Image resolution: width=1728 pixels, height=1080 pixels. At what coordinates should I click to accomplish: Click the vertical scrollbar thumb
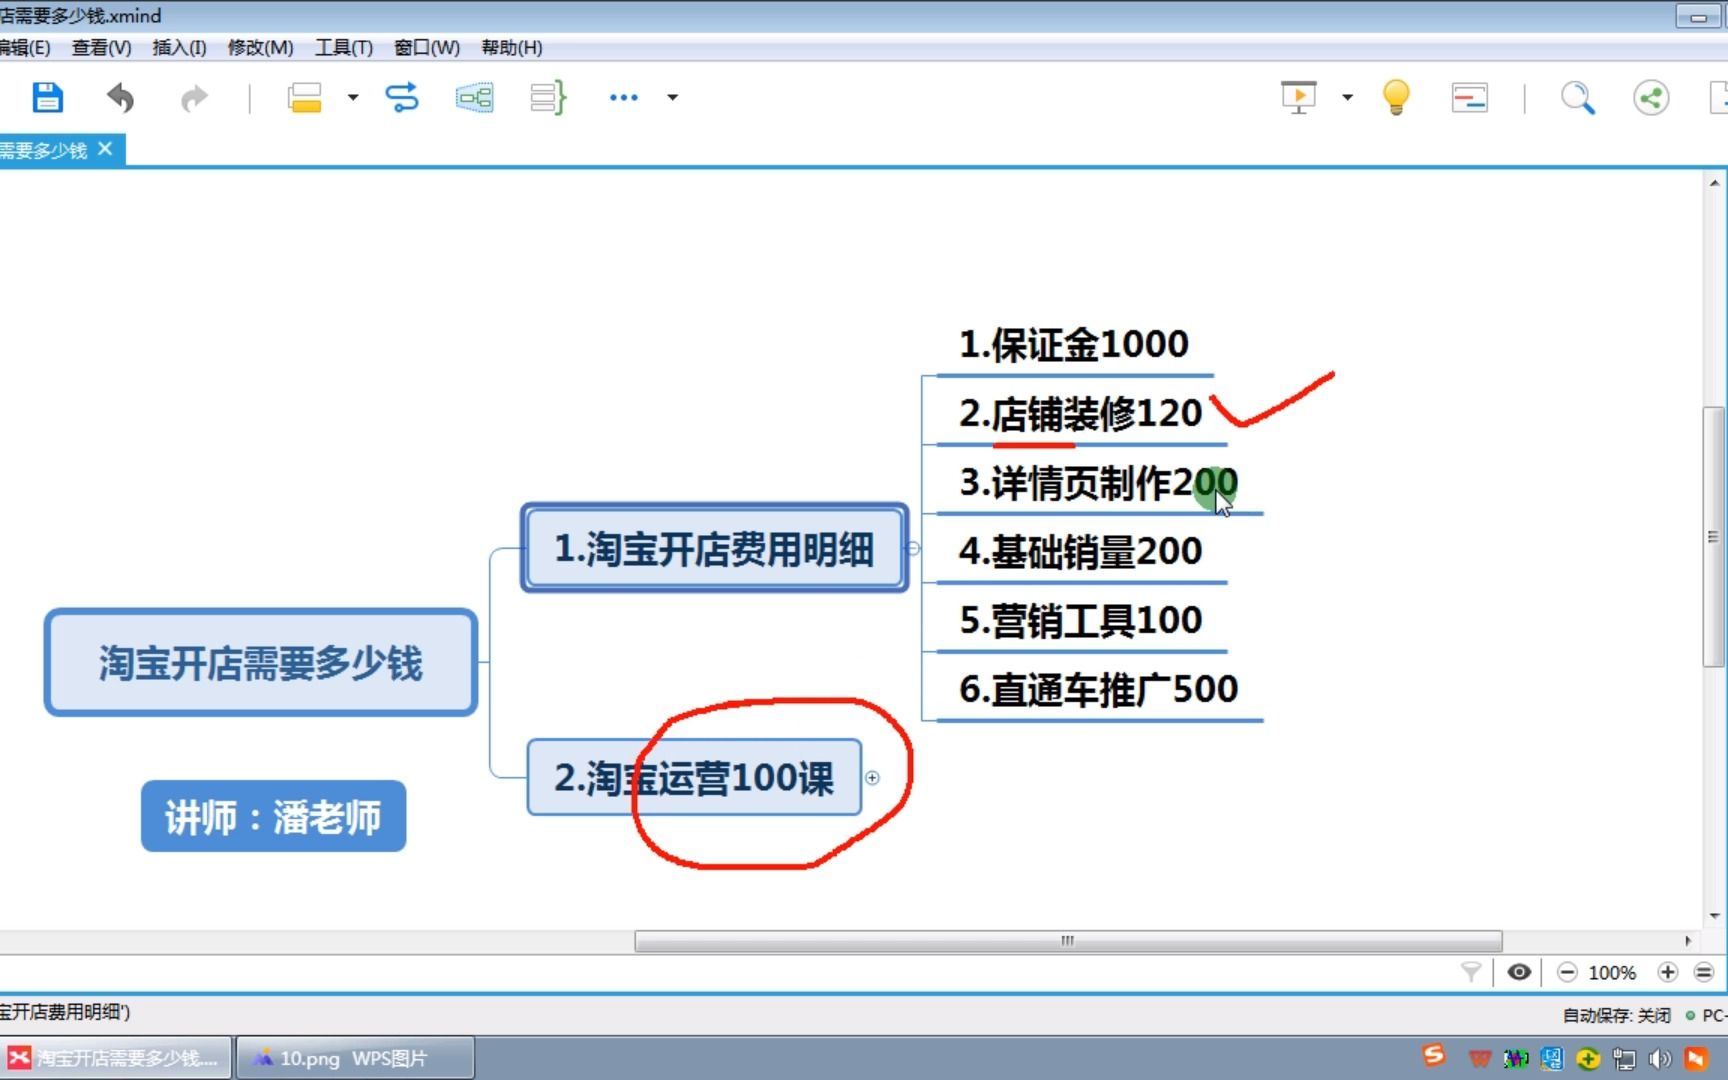pos(1713,536)
